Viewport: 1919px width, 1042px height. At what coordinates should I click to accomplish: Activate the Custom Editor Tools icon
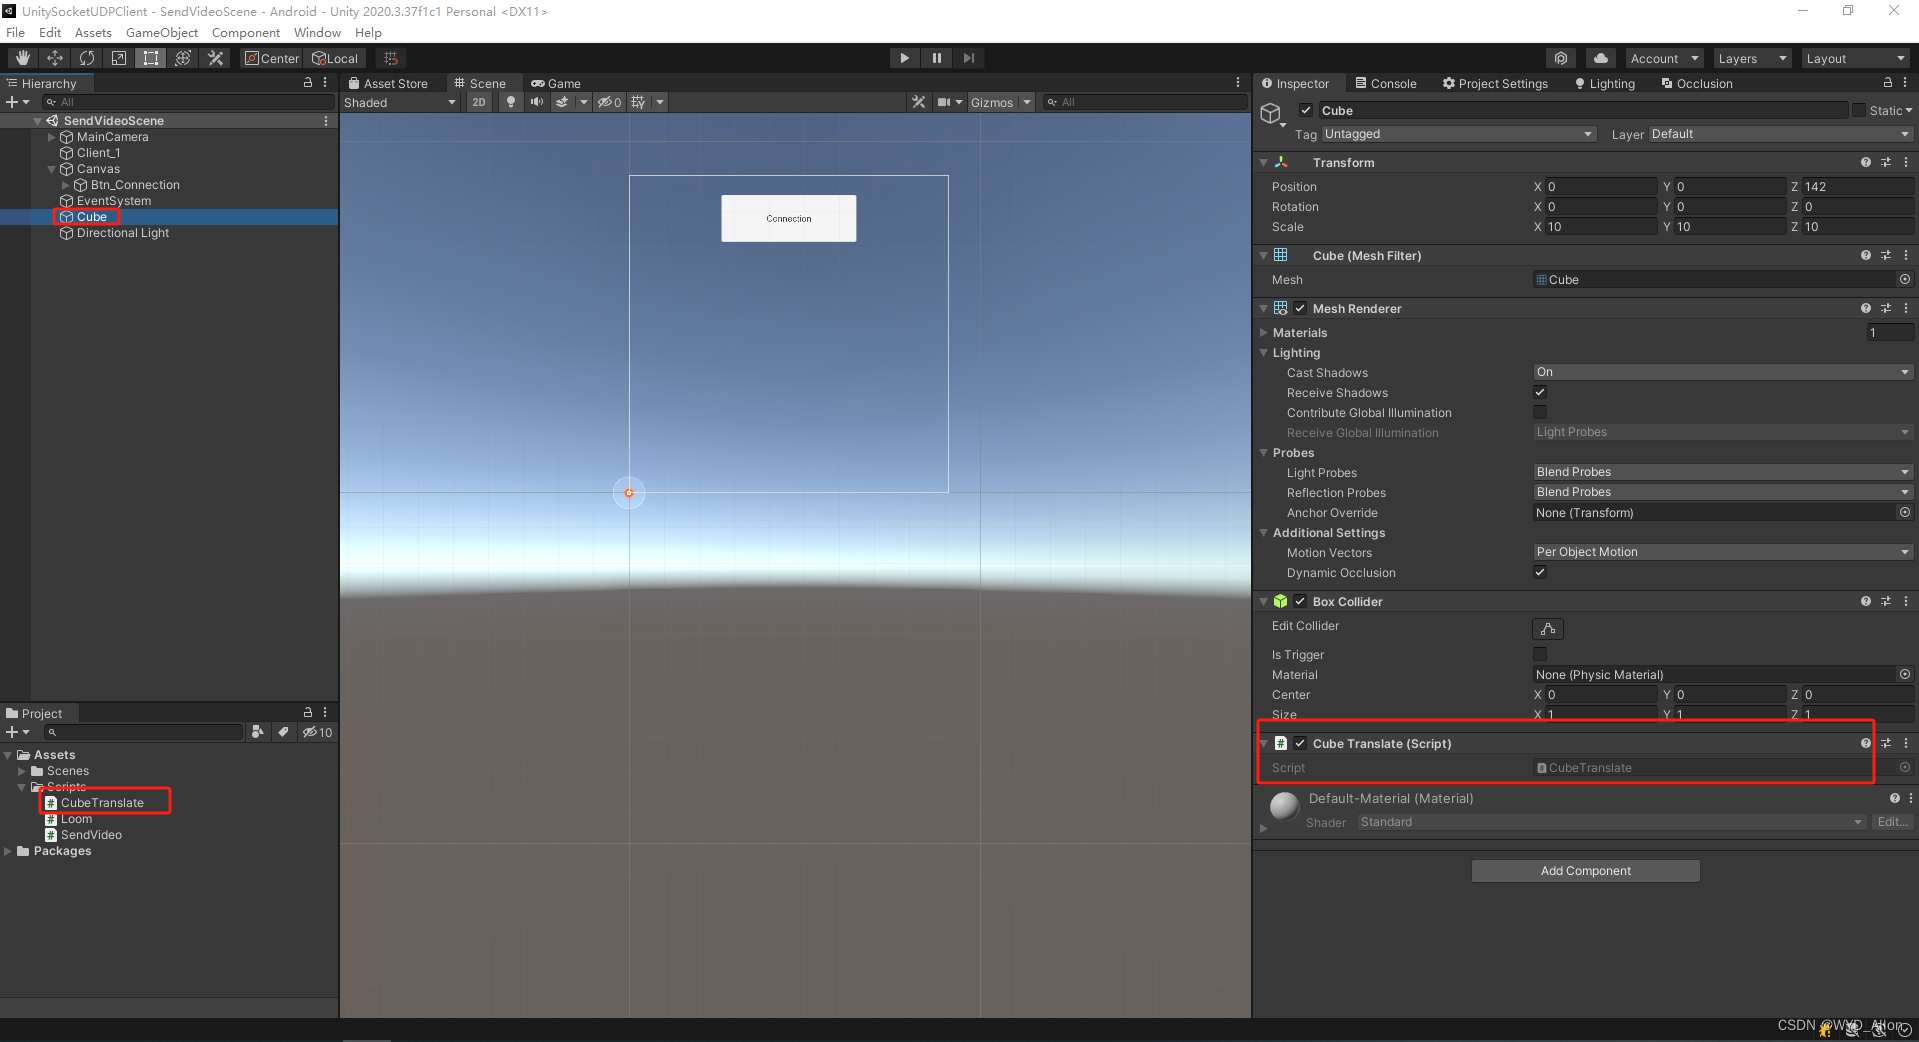point(214,57)
